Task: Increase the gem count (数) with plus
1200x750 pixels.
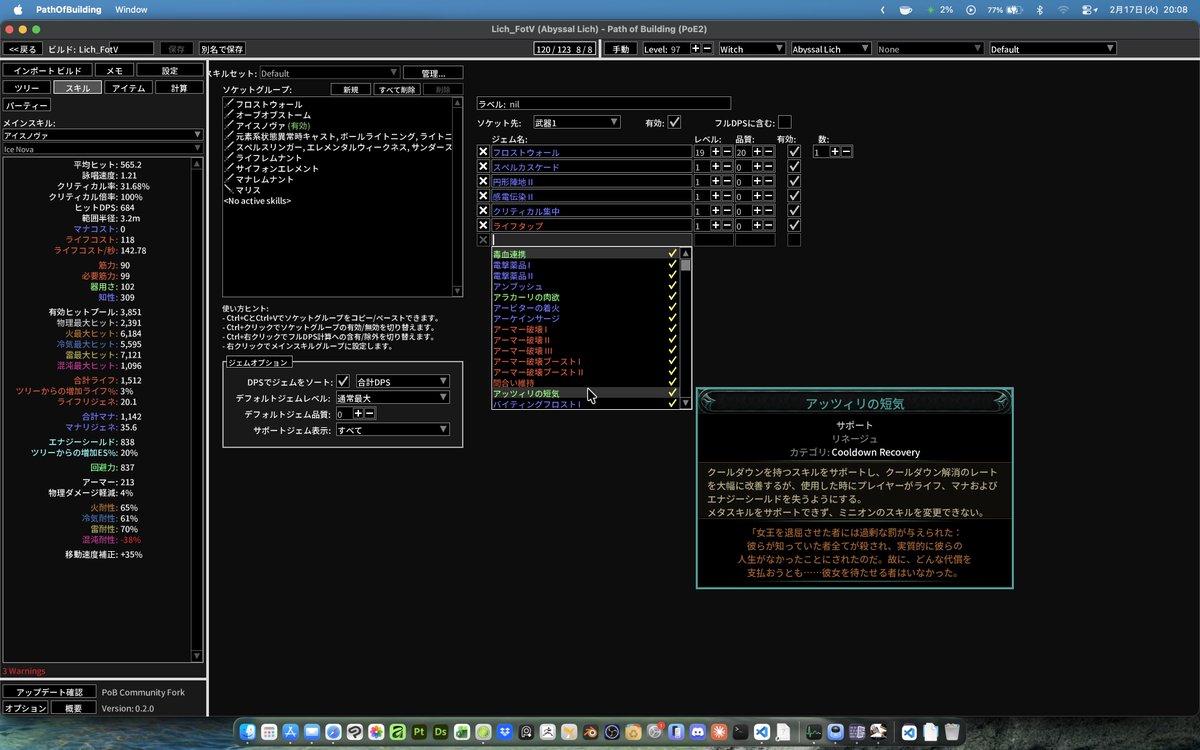Action: coord(834,152)
